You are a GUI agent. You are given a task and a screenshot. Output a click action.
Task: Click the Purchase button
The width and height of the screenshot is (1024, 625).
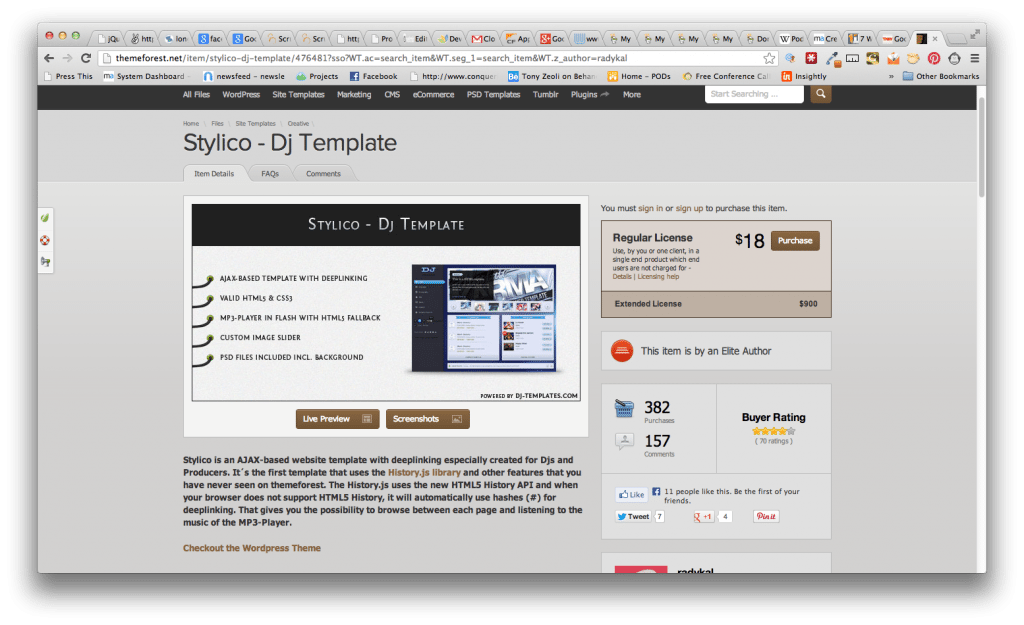click(x=795, y=240)
